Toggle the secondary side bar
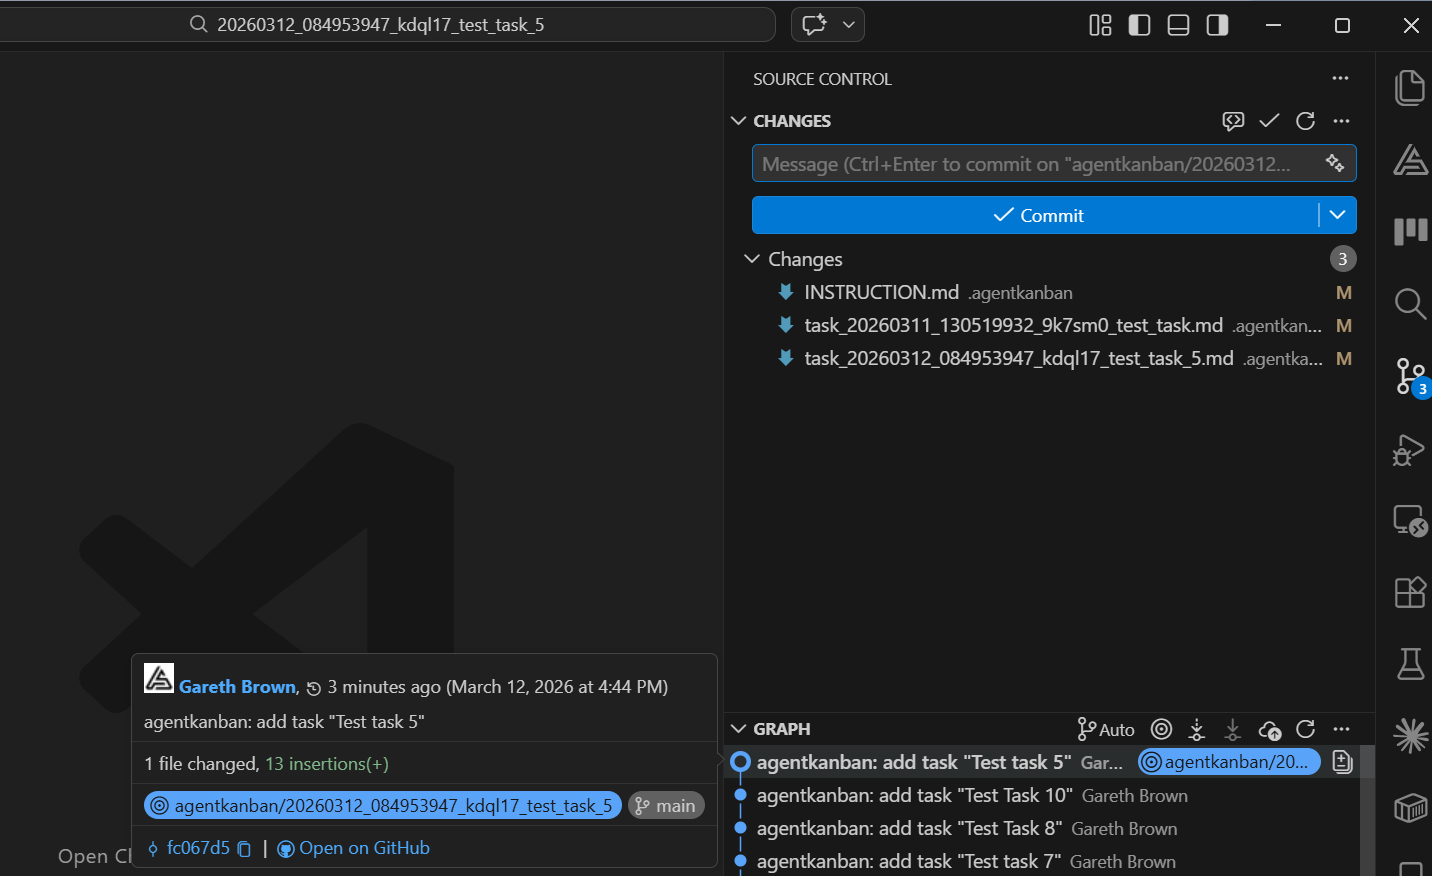This screenshot has height=876, width=1432. [1217, 25]
